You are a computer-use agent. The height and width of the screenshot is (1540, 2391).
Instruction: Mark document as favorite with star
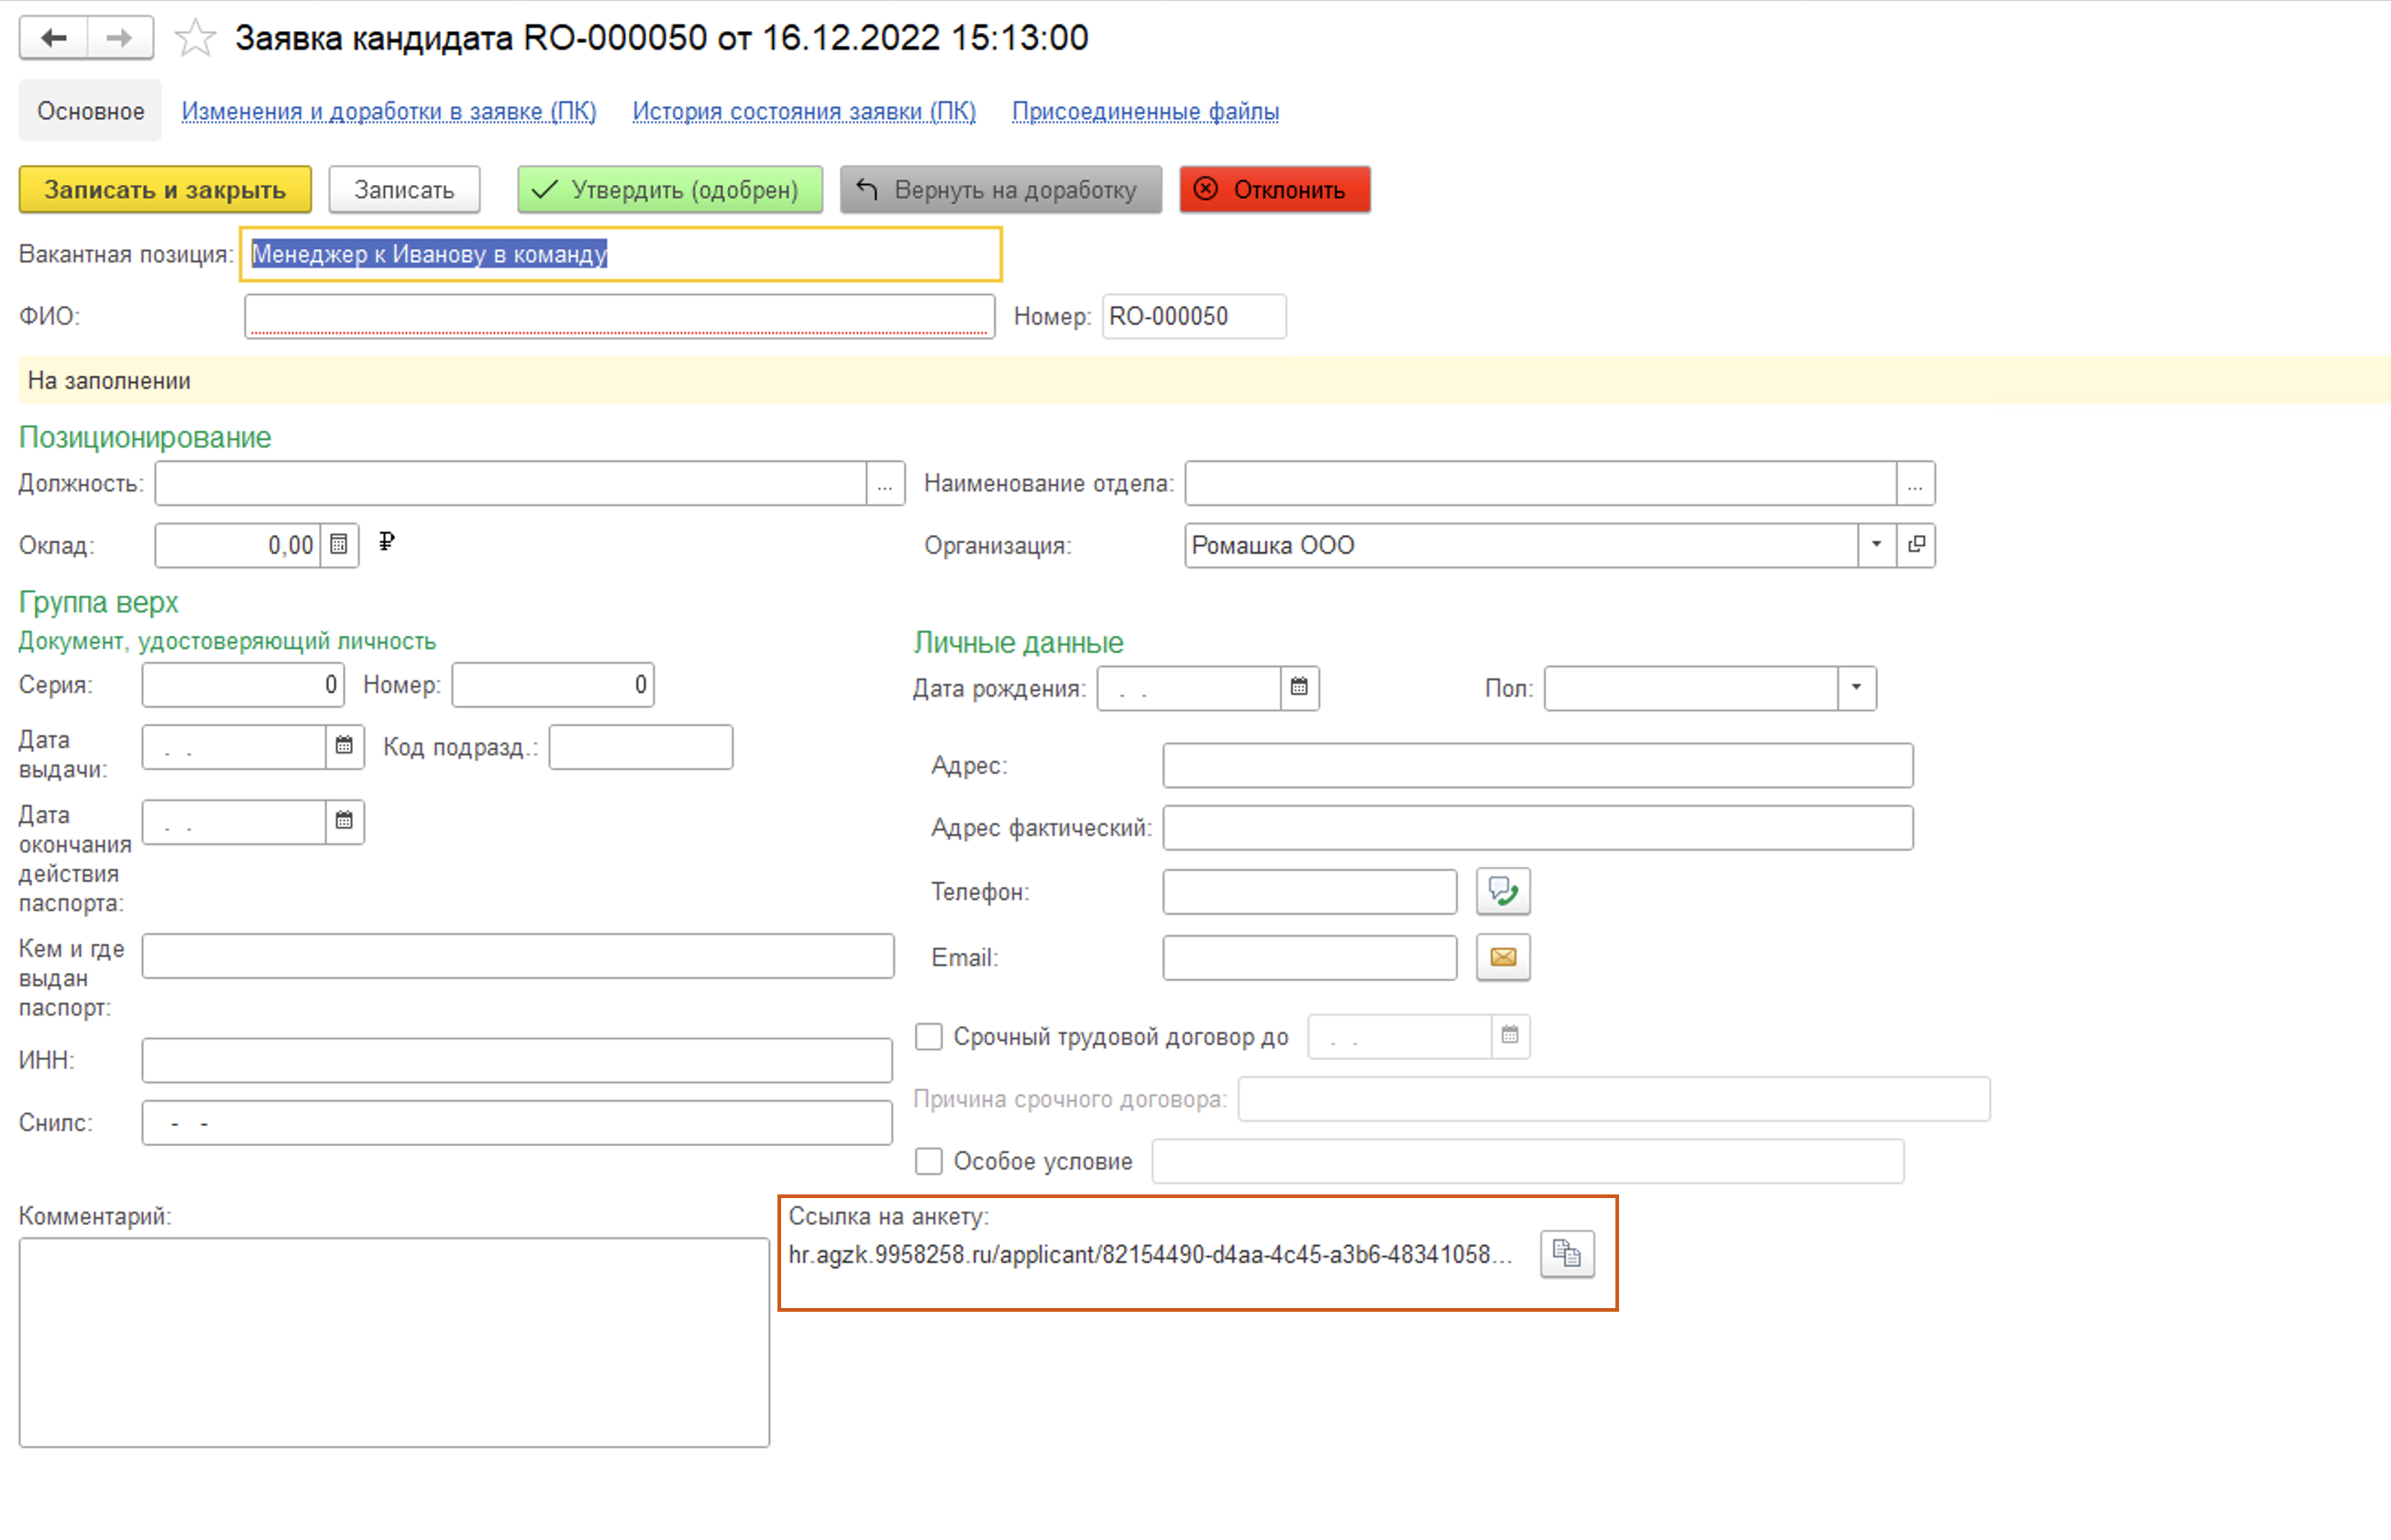coord(195,39)
